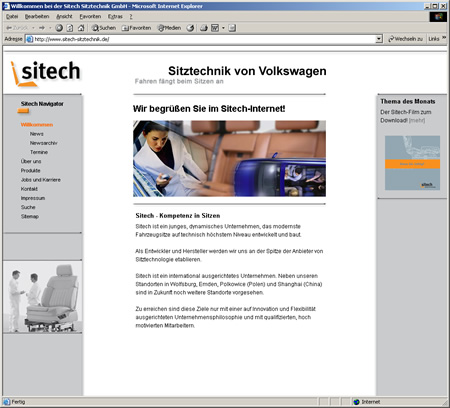Open the dropdown arrow beside the Word icon

pos(223,28)
